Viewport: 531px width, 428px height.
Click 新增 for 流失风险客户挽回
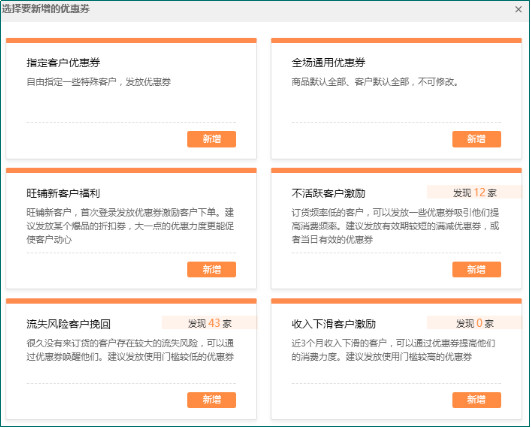tap(211, 400)
